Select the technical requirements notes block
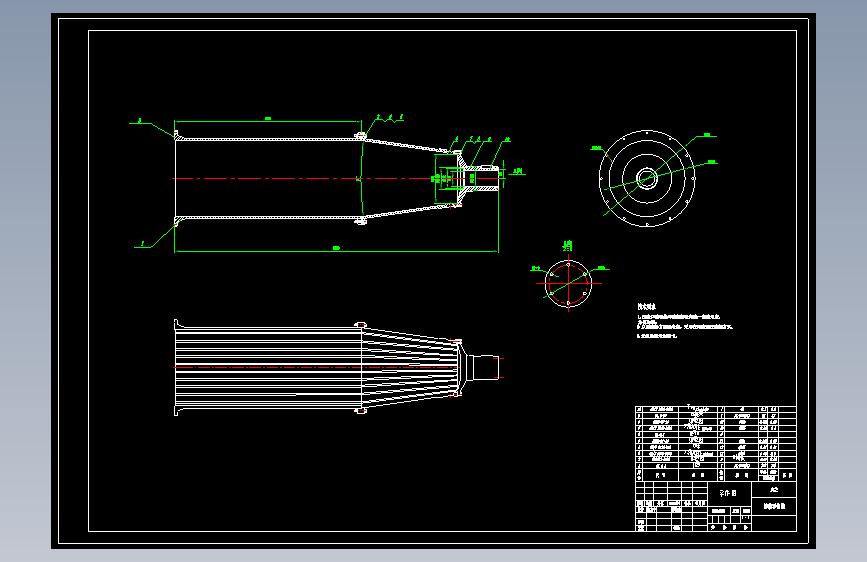Image resolution: width=867 pixels, height=562 pixels. 685,321
